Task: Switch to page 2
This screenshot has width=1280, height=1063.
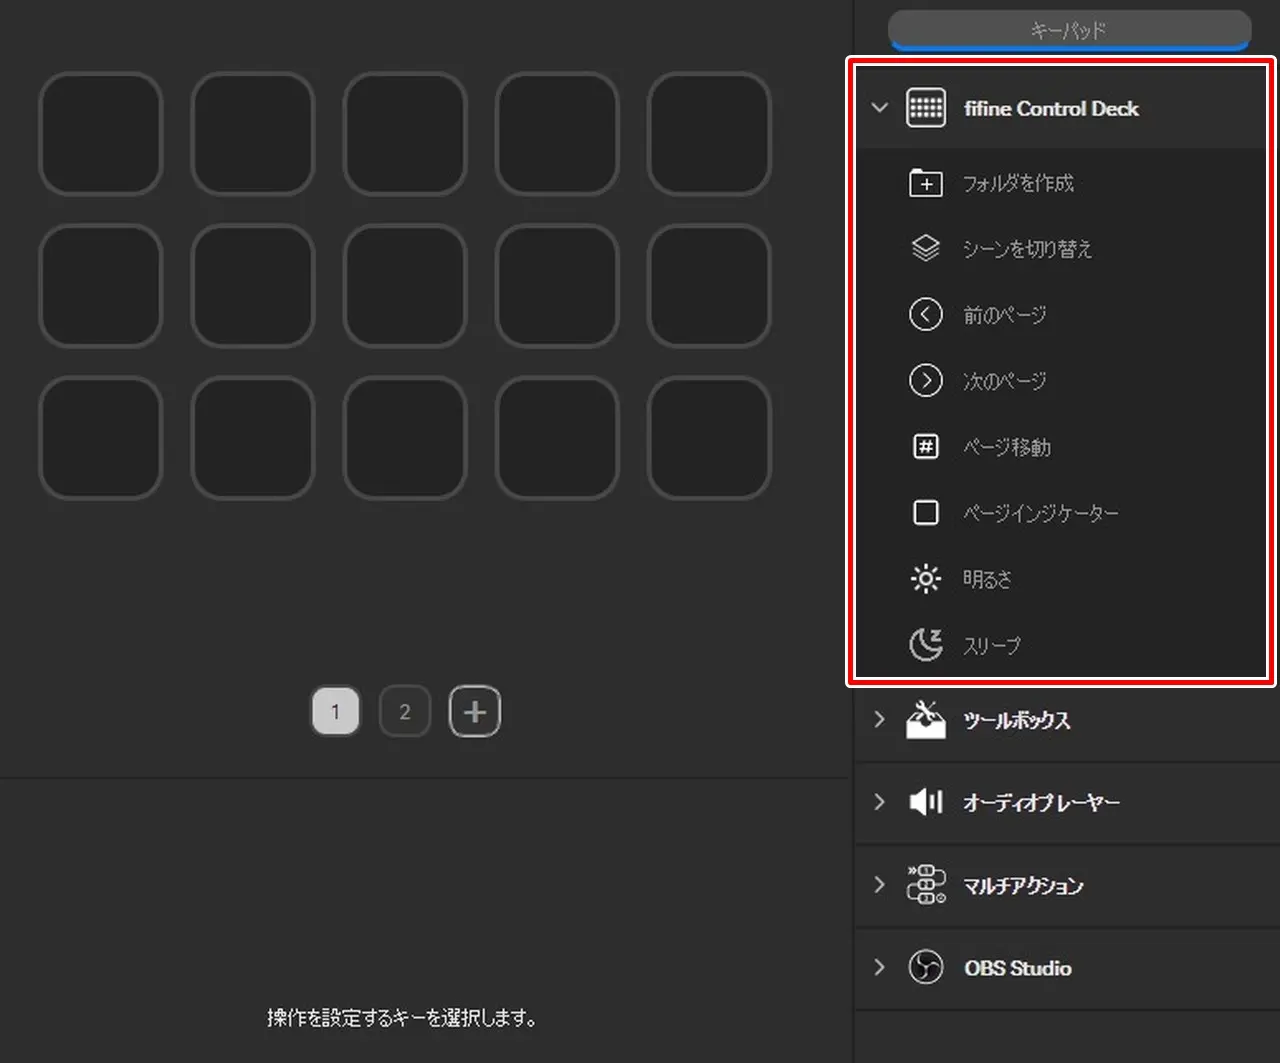Action: tap(405, 712)
